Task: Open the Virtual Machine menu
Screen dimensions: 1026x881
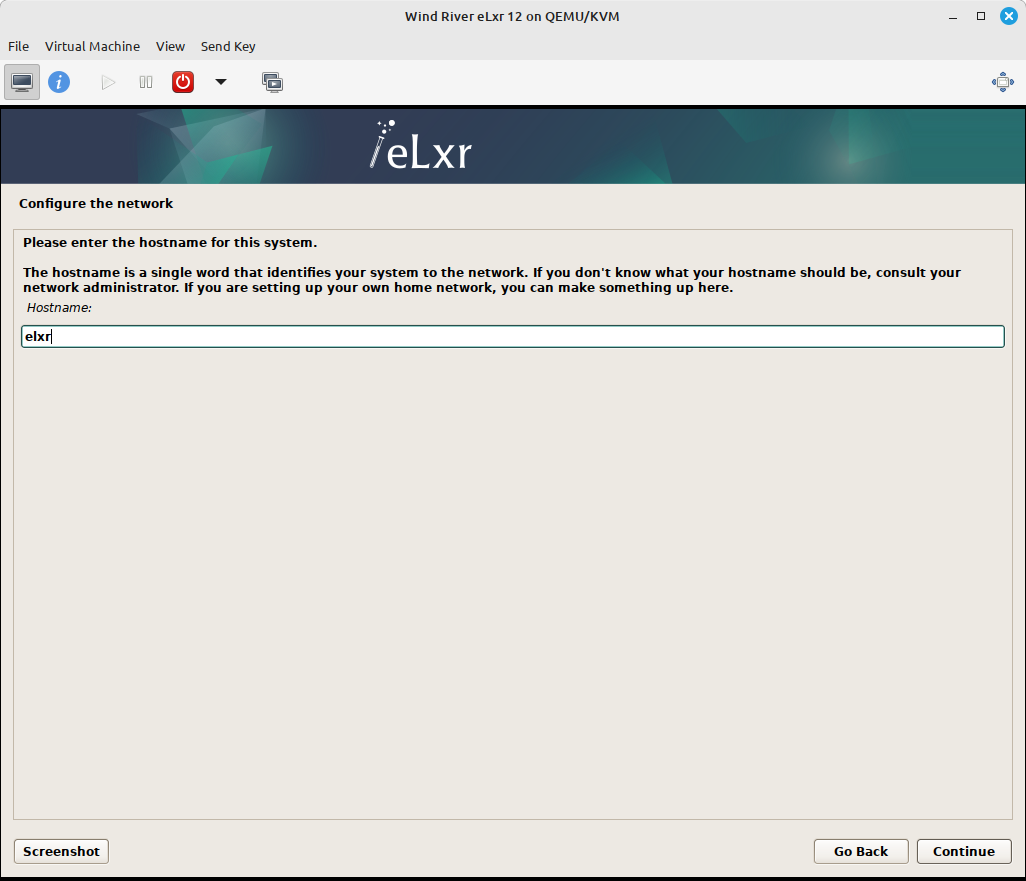Action: point(92,46)
